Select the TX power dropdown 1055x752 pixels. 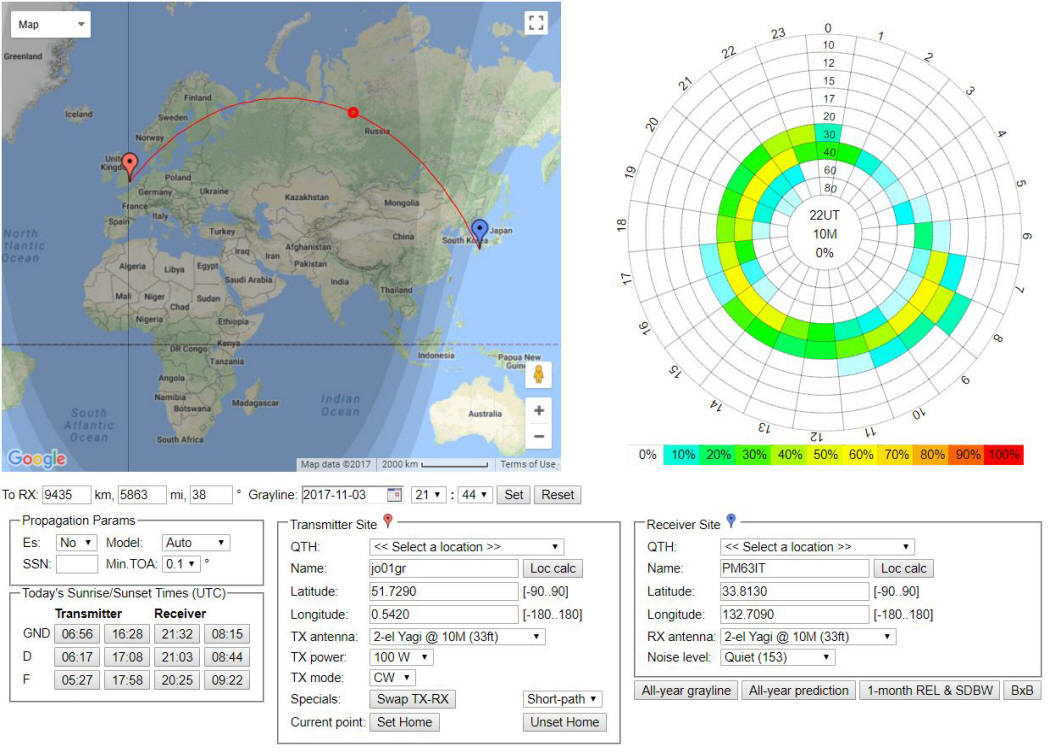402,657
